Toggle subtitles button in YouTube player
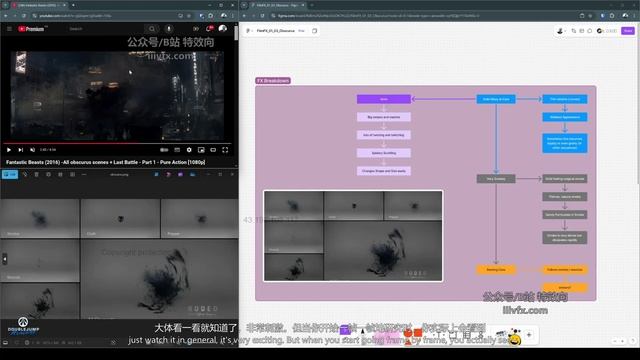 (177, 150)
